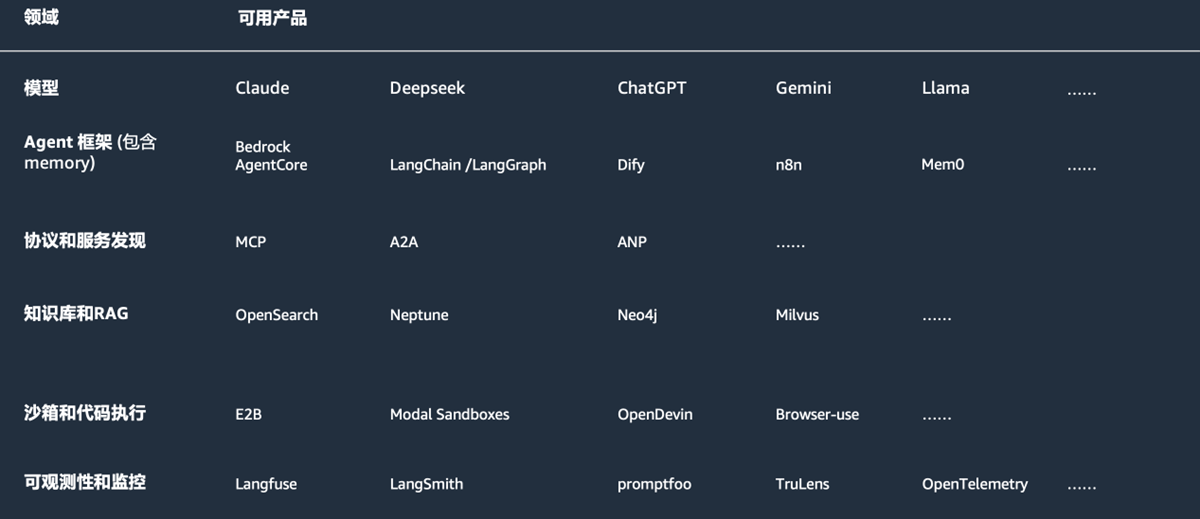Select the A2A protocol entry
The width and height of the screenshot is (1200, 519).
[x=404, y=242]
